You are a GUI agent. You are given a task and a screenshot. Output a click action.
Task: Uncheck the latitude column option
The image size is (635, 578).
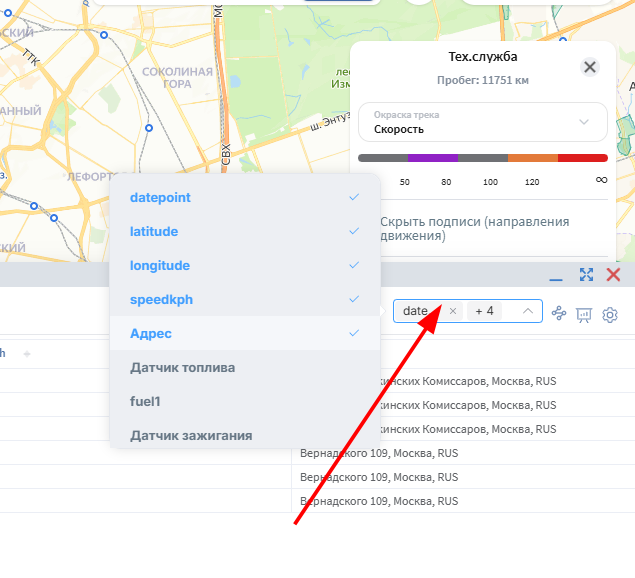pos(245,231)
